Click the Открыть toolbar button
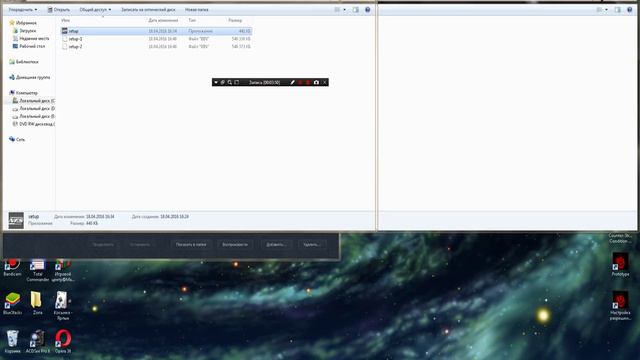The height and width of the screenshot is (360, 640). [58, 9]
